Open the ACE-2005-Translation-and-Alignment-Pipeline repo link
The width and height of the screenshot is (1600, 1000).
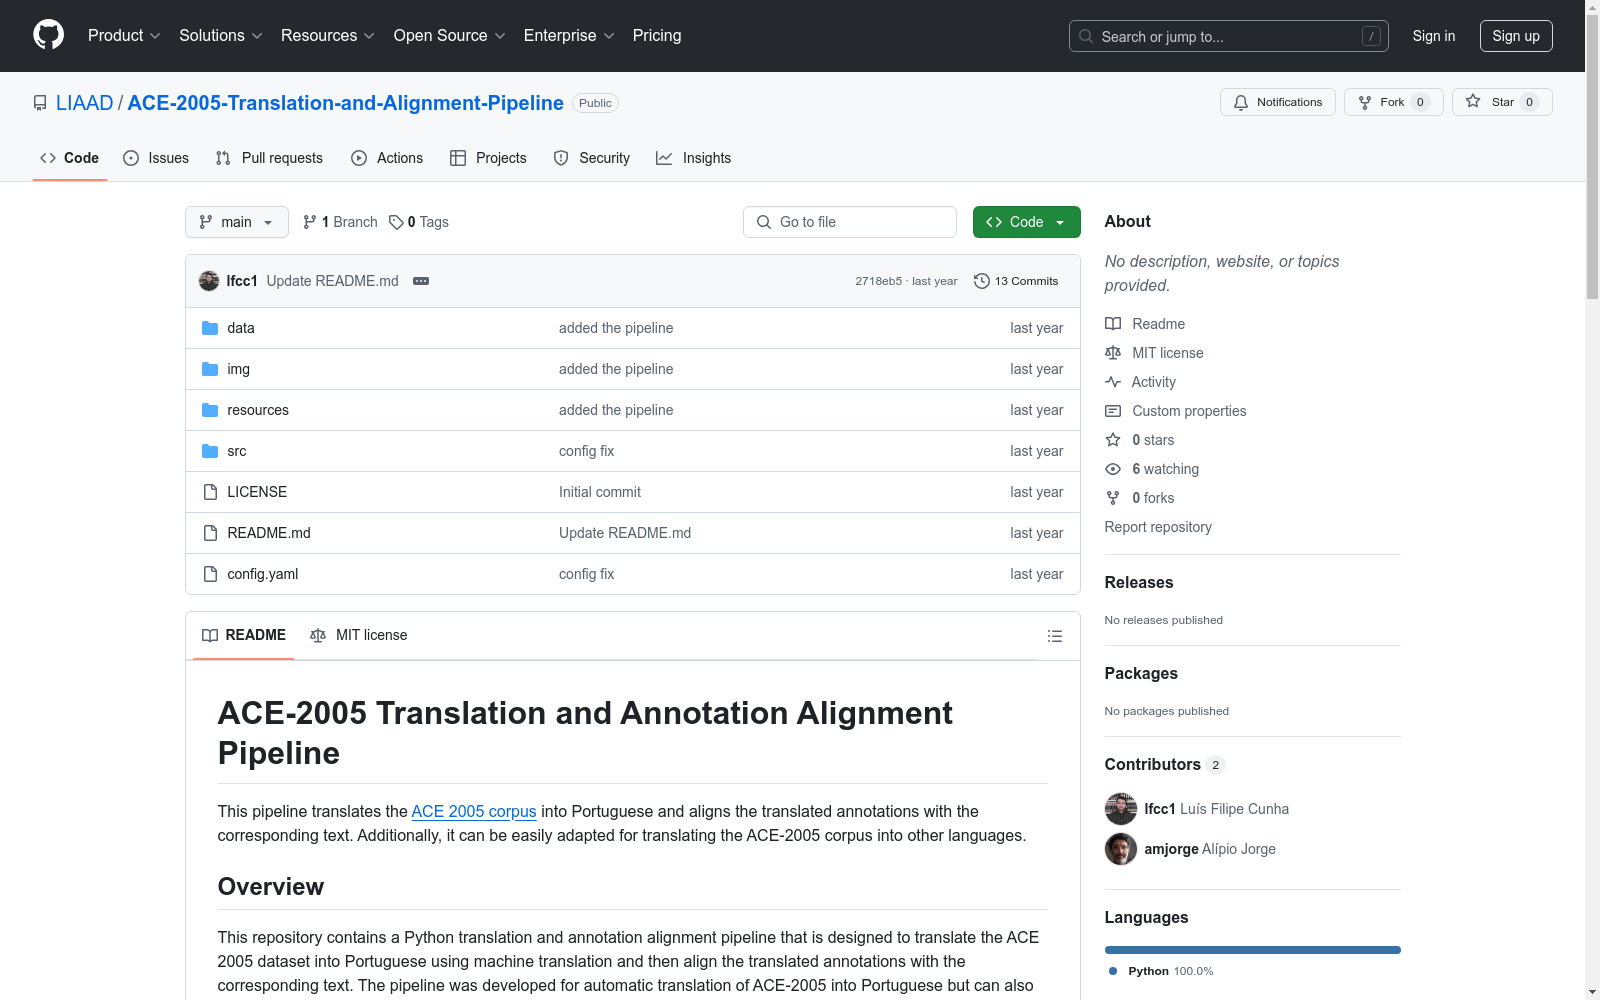click(346, 103)
